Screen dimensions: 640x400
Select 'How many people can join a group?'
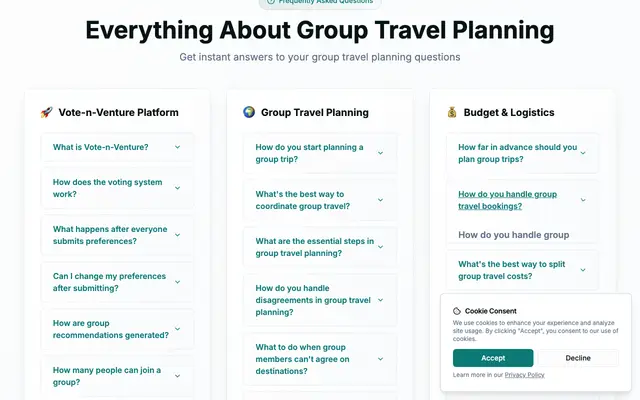tap(117, 376)
